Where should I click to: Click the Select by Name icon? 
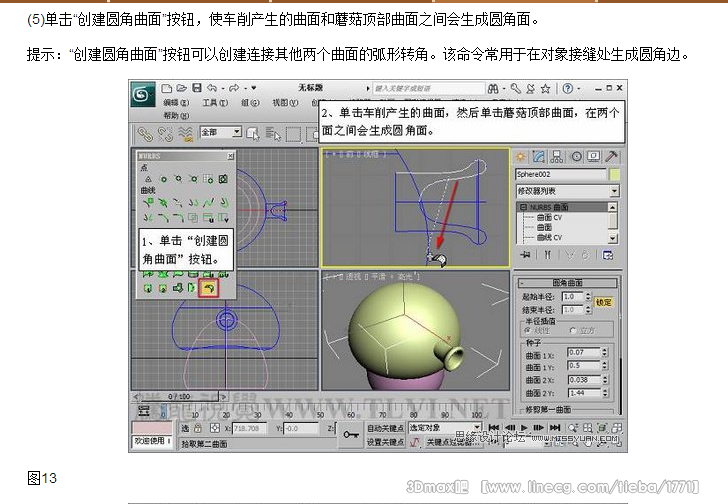click(273, 134)
